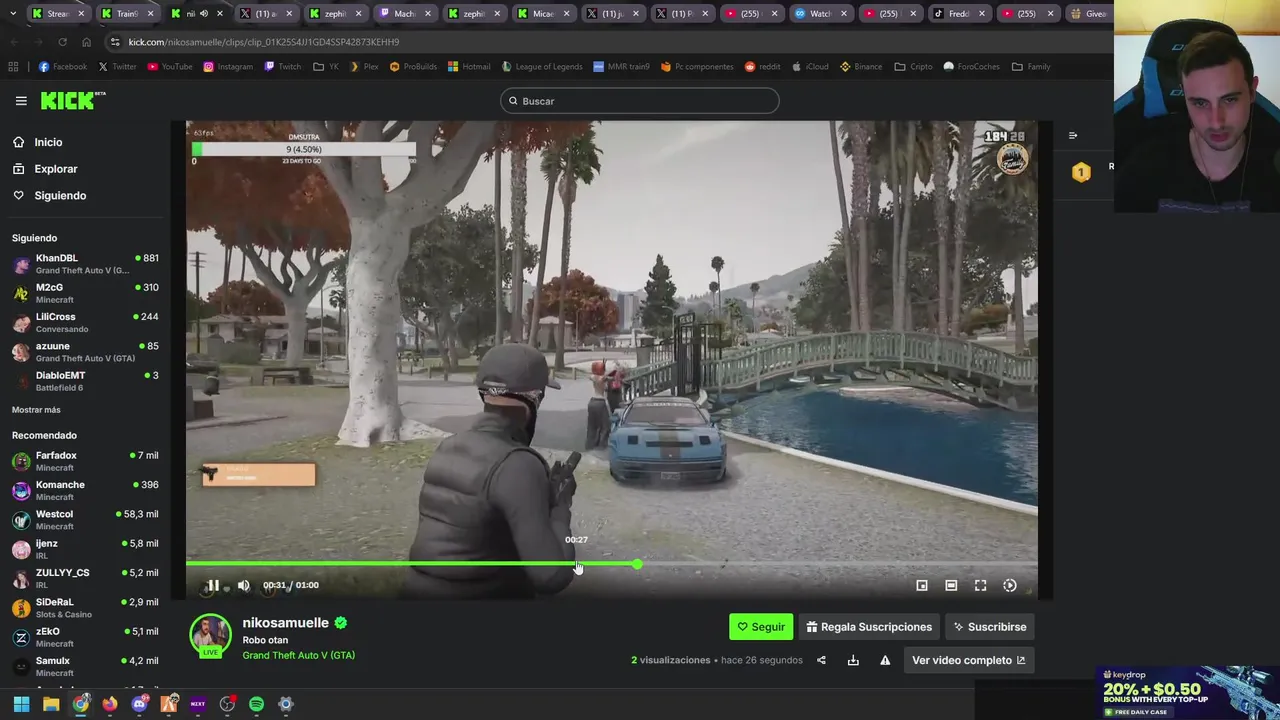Open the hamburger sidebar menu
Viewport: 1280px width, 720px height.
(21, 101)
